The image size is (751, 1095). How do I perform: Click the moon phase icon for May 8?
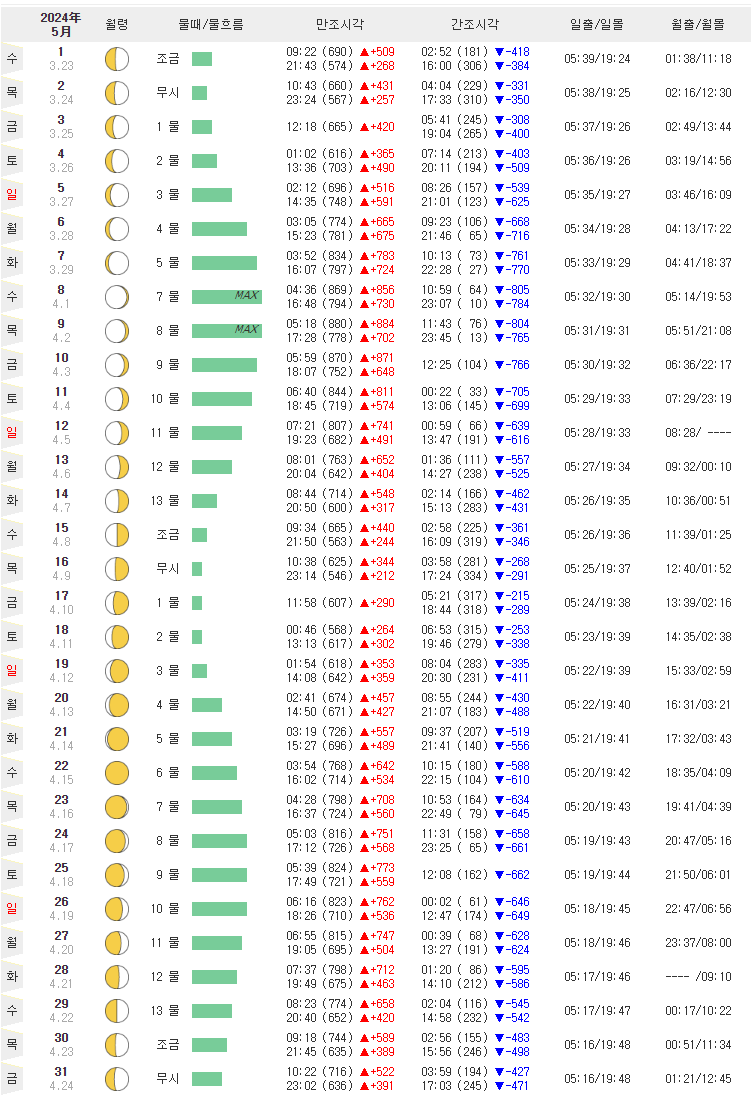117,297
